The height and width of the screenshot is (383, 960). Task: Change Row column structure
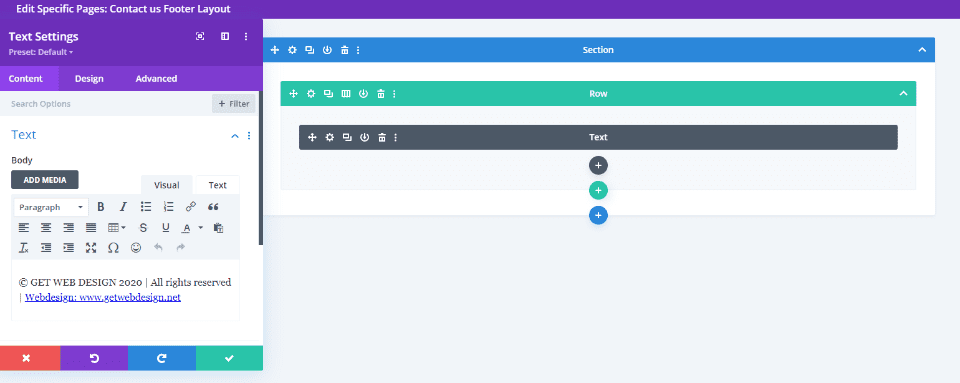click(346, 94)
